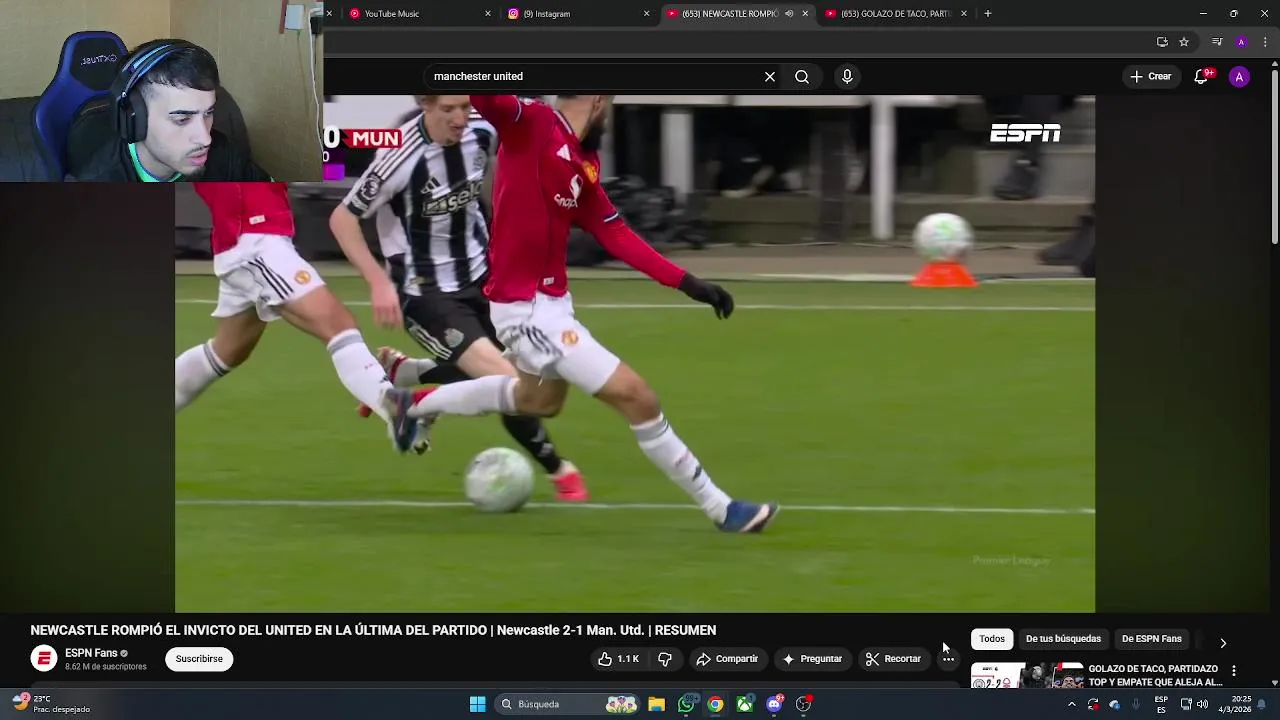Image resolution: width=1280 pixels, height=720 pixels.
Task: Open the Windows Start menu
Action: coord(477,704)
